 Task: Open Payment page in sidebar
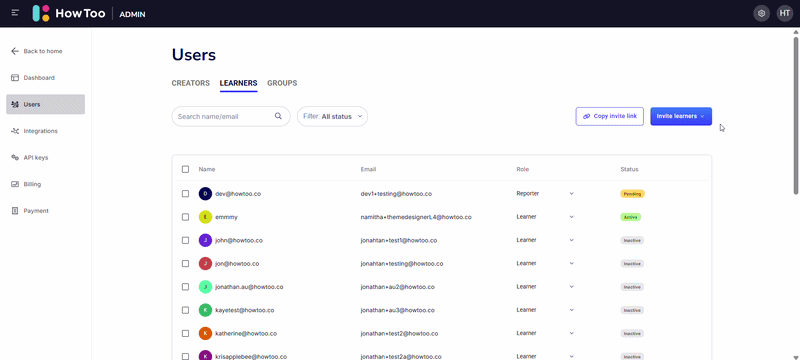click(45, 211)
